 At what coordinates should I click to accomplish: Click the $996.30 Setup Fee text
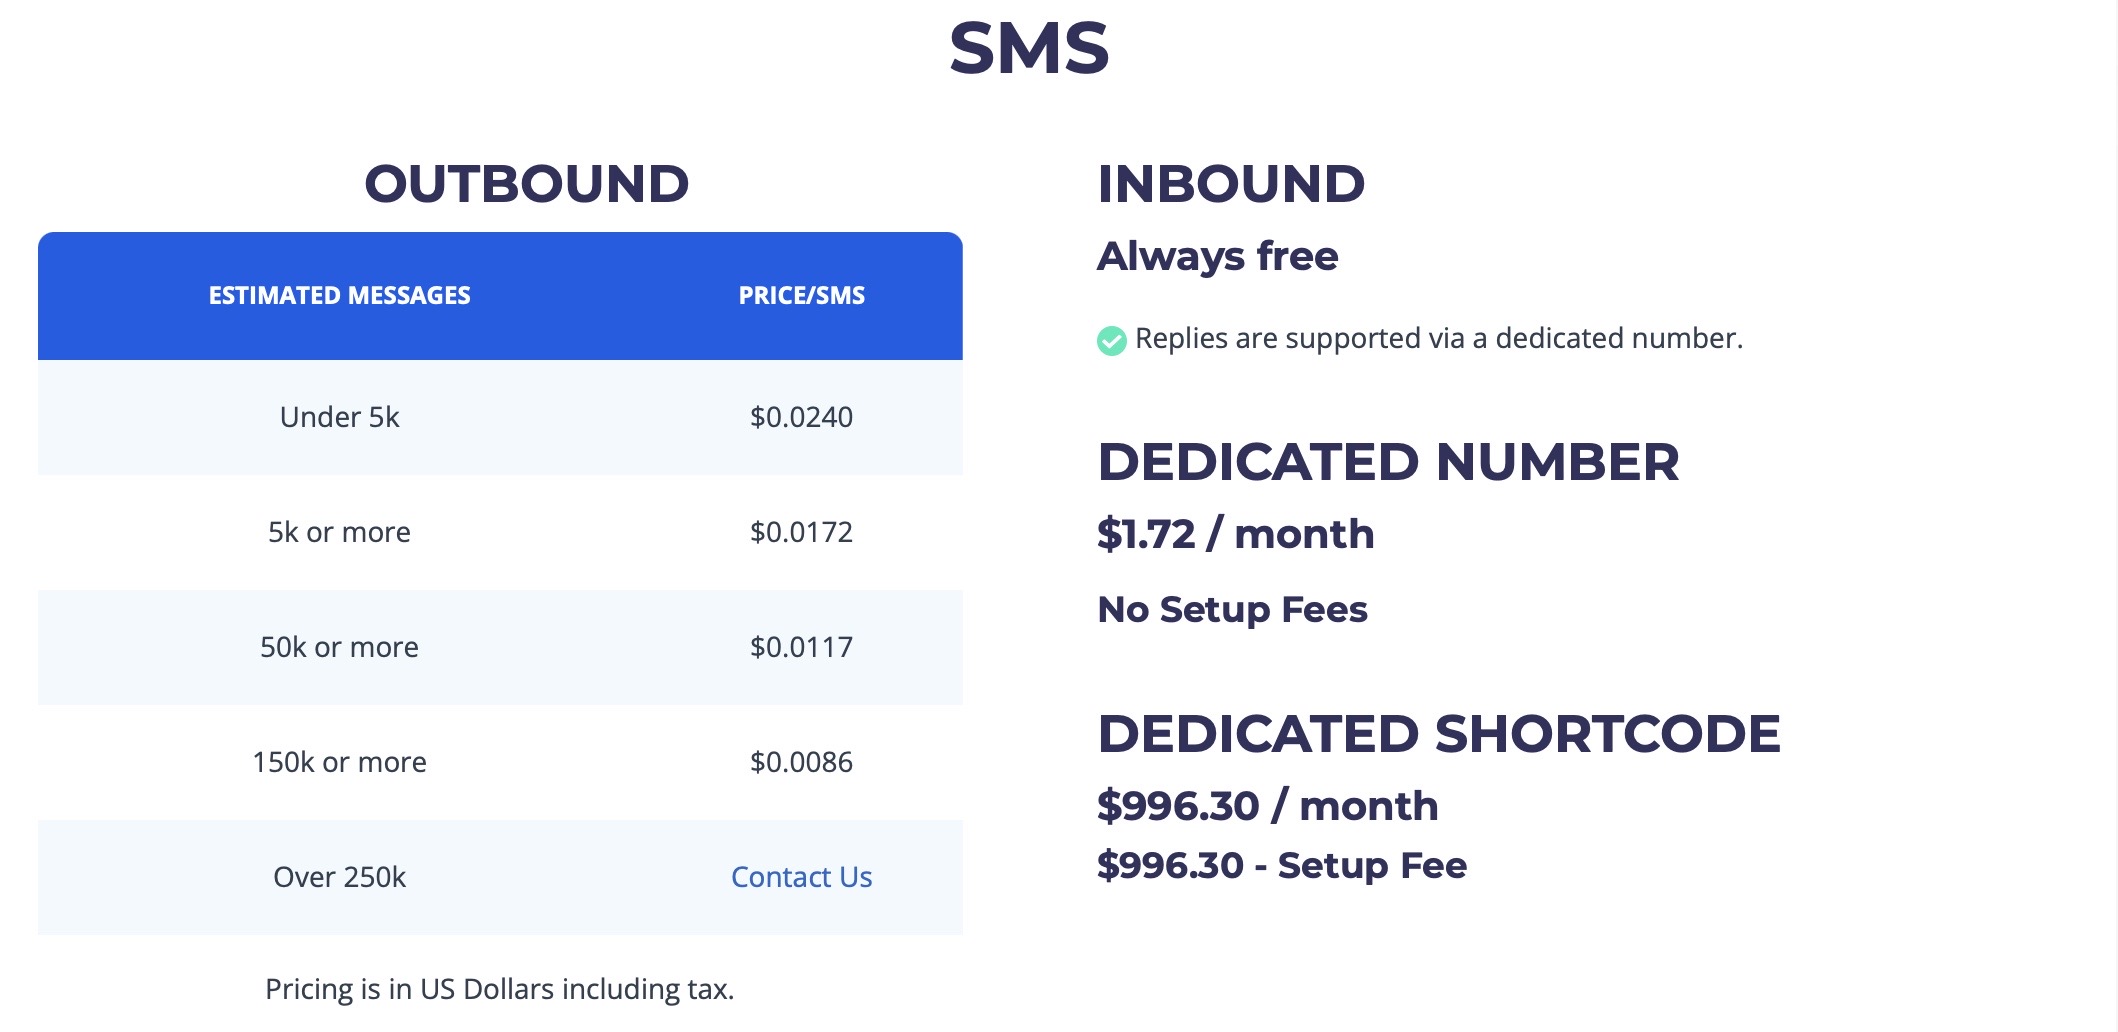1281,867
